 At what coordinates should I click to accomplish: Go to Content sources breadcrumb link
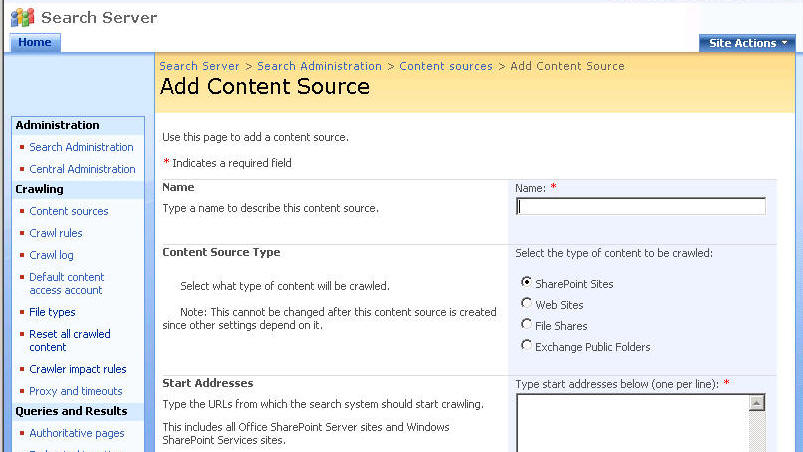(446, 66)
